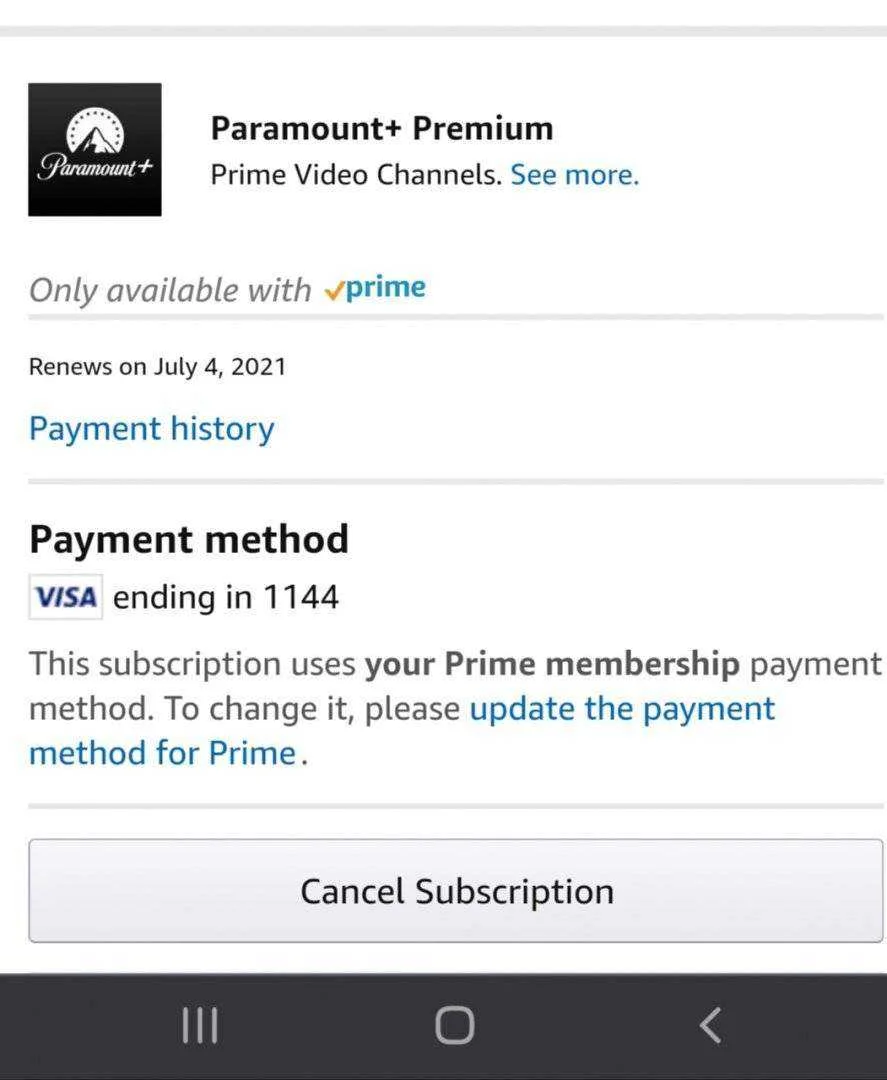Click the Payment method heading
Viewport: 887px width, 1080px height.
[189, 539]
